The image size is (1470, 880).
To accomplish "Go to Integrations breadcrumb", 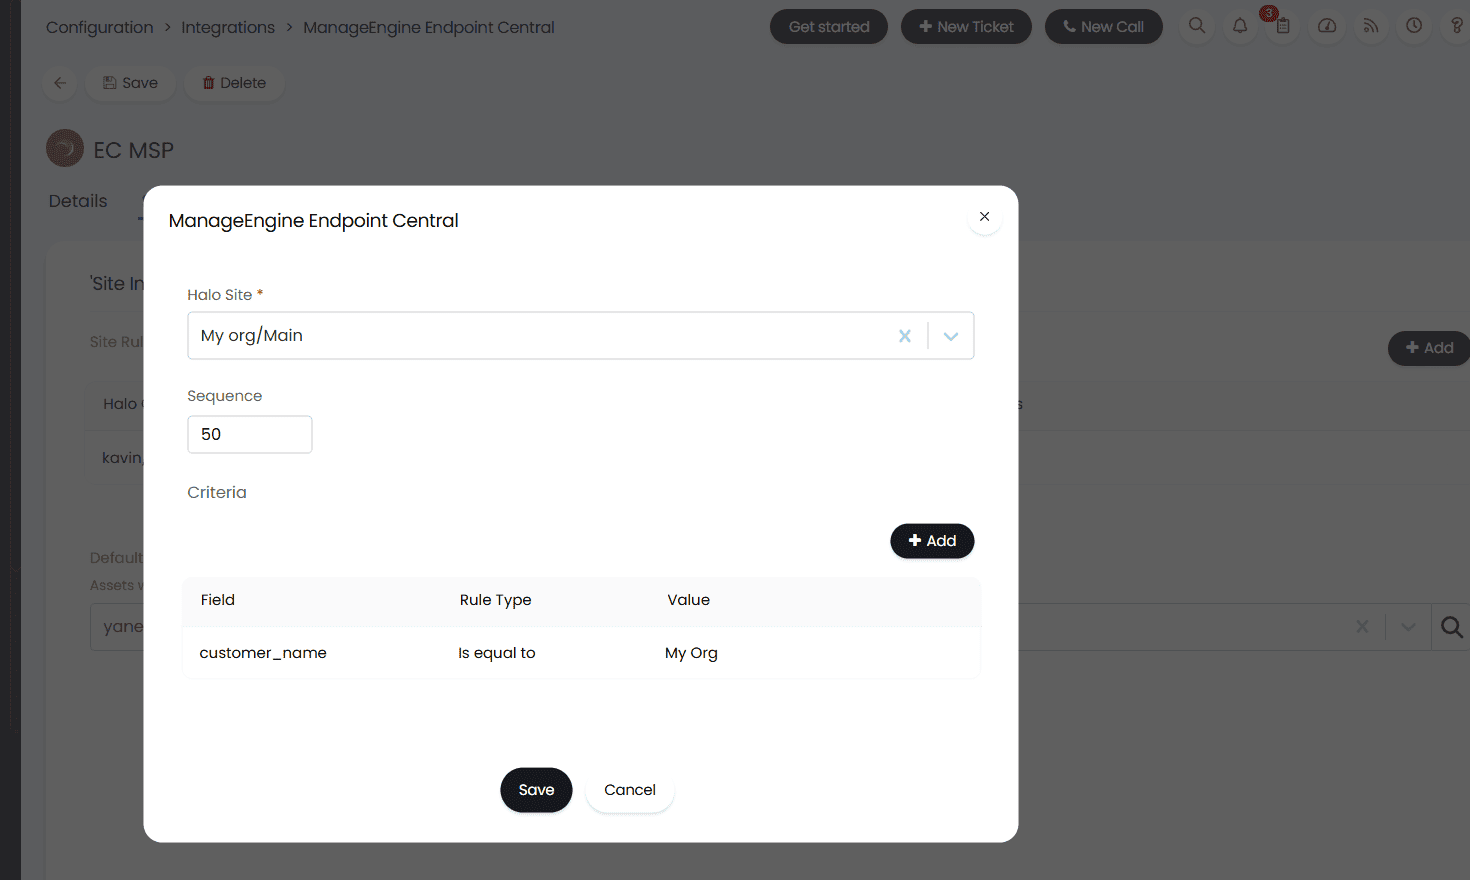I will click(228, 27).
